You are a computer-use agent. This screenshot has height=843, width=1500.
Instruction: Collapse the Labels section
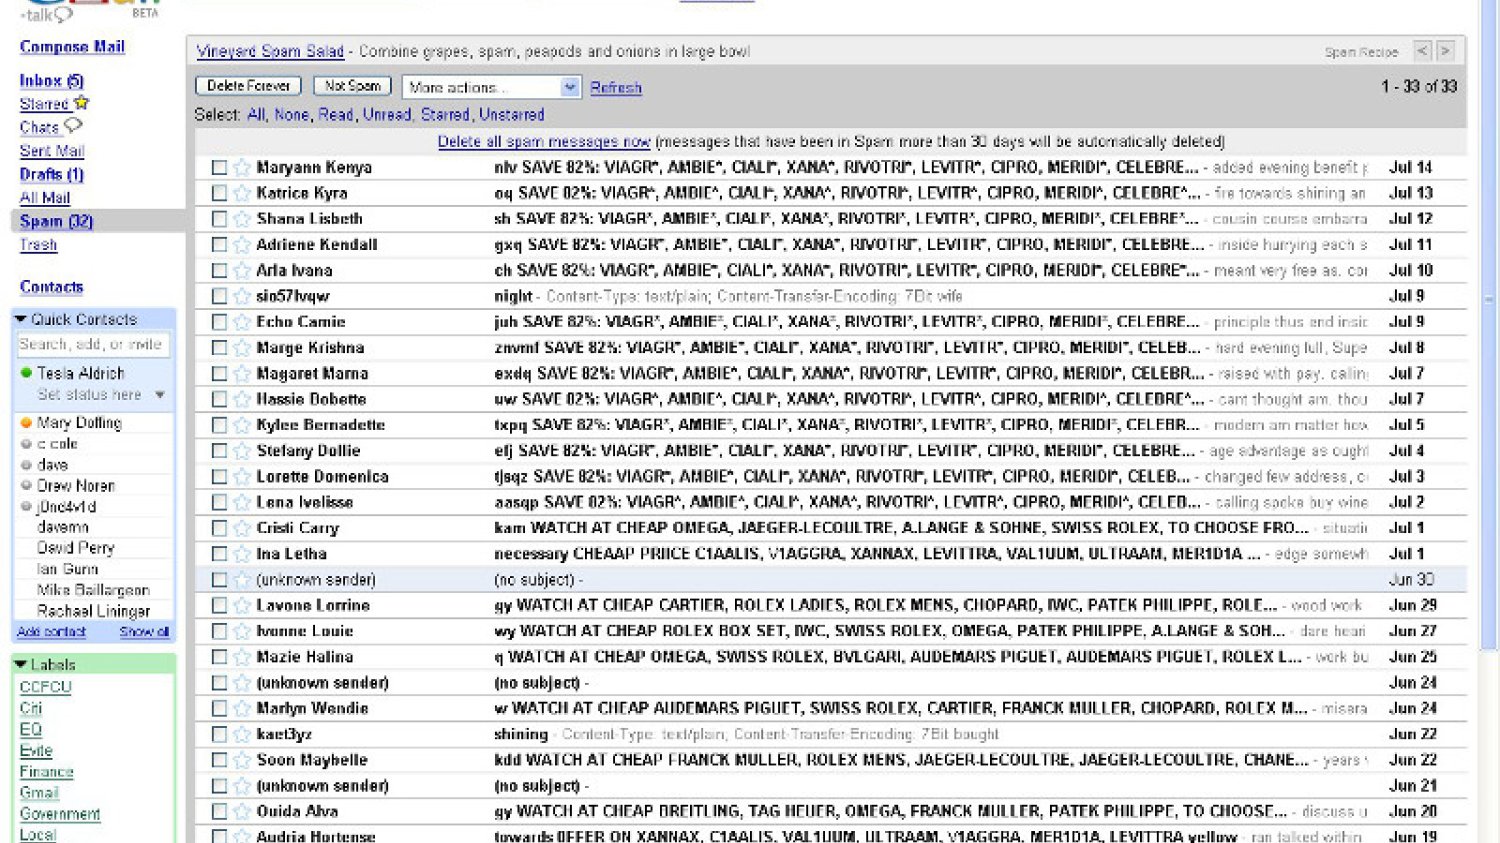point(20,664)
